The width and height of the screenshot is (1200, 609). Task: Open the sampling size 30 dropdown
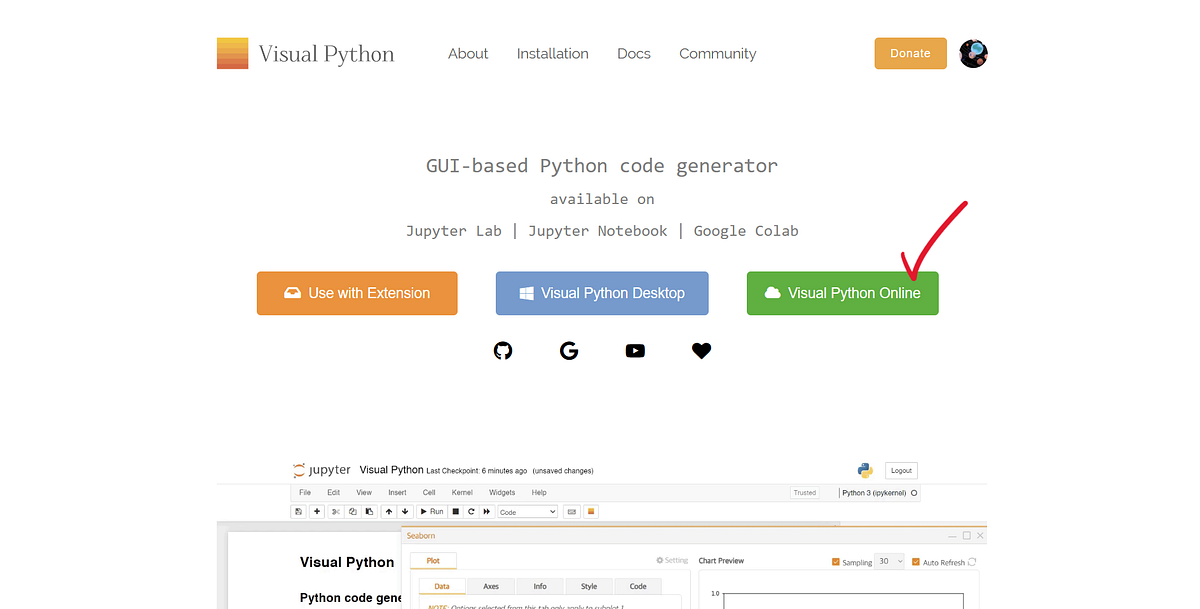890,562
